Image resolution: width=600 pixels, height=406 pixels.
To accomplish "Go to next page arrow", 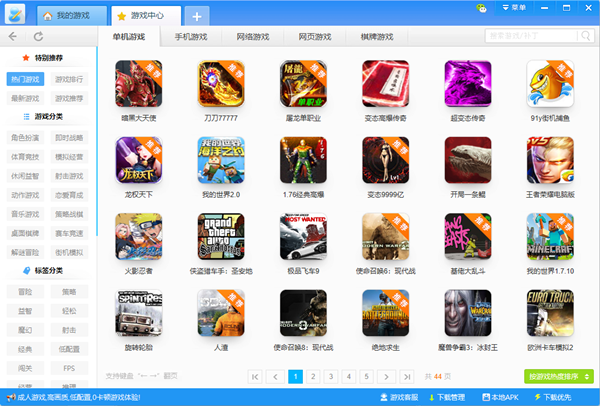I will (x=386, y=377).
